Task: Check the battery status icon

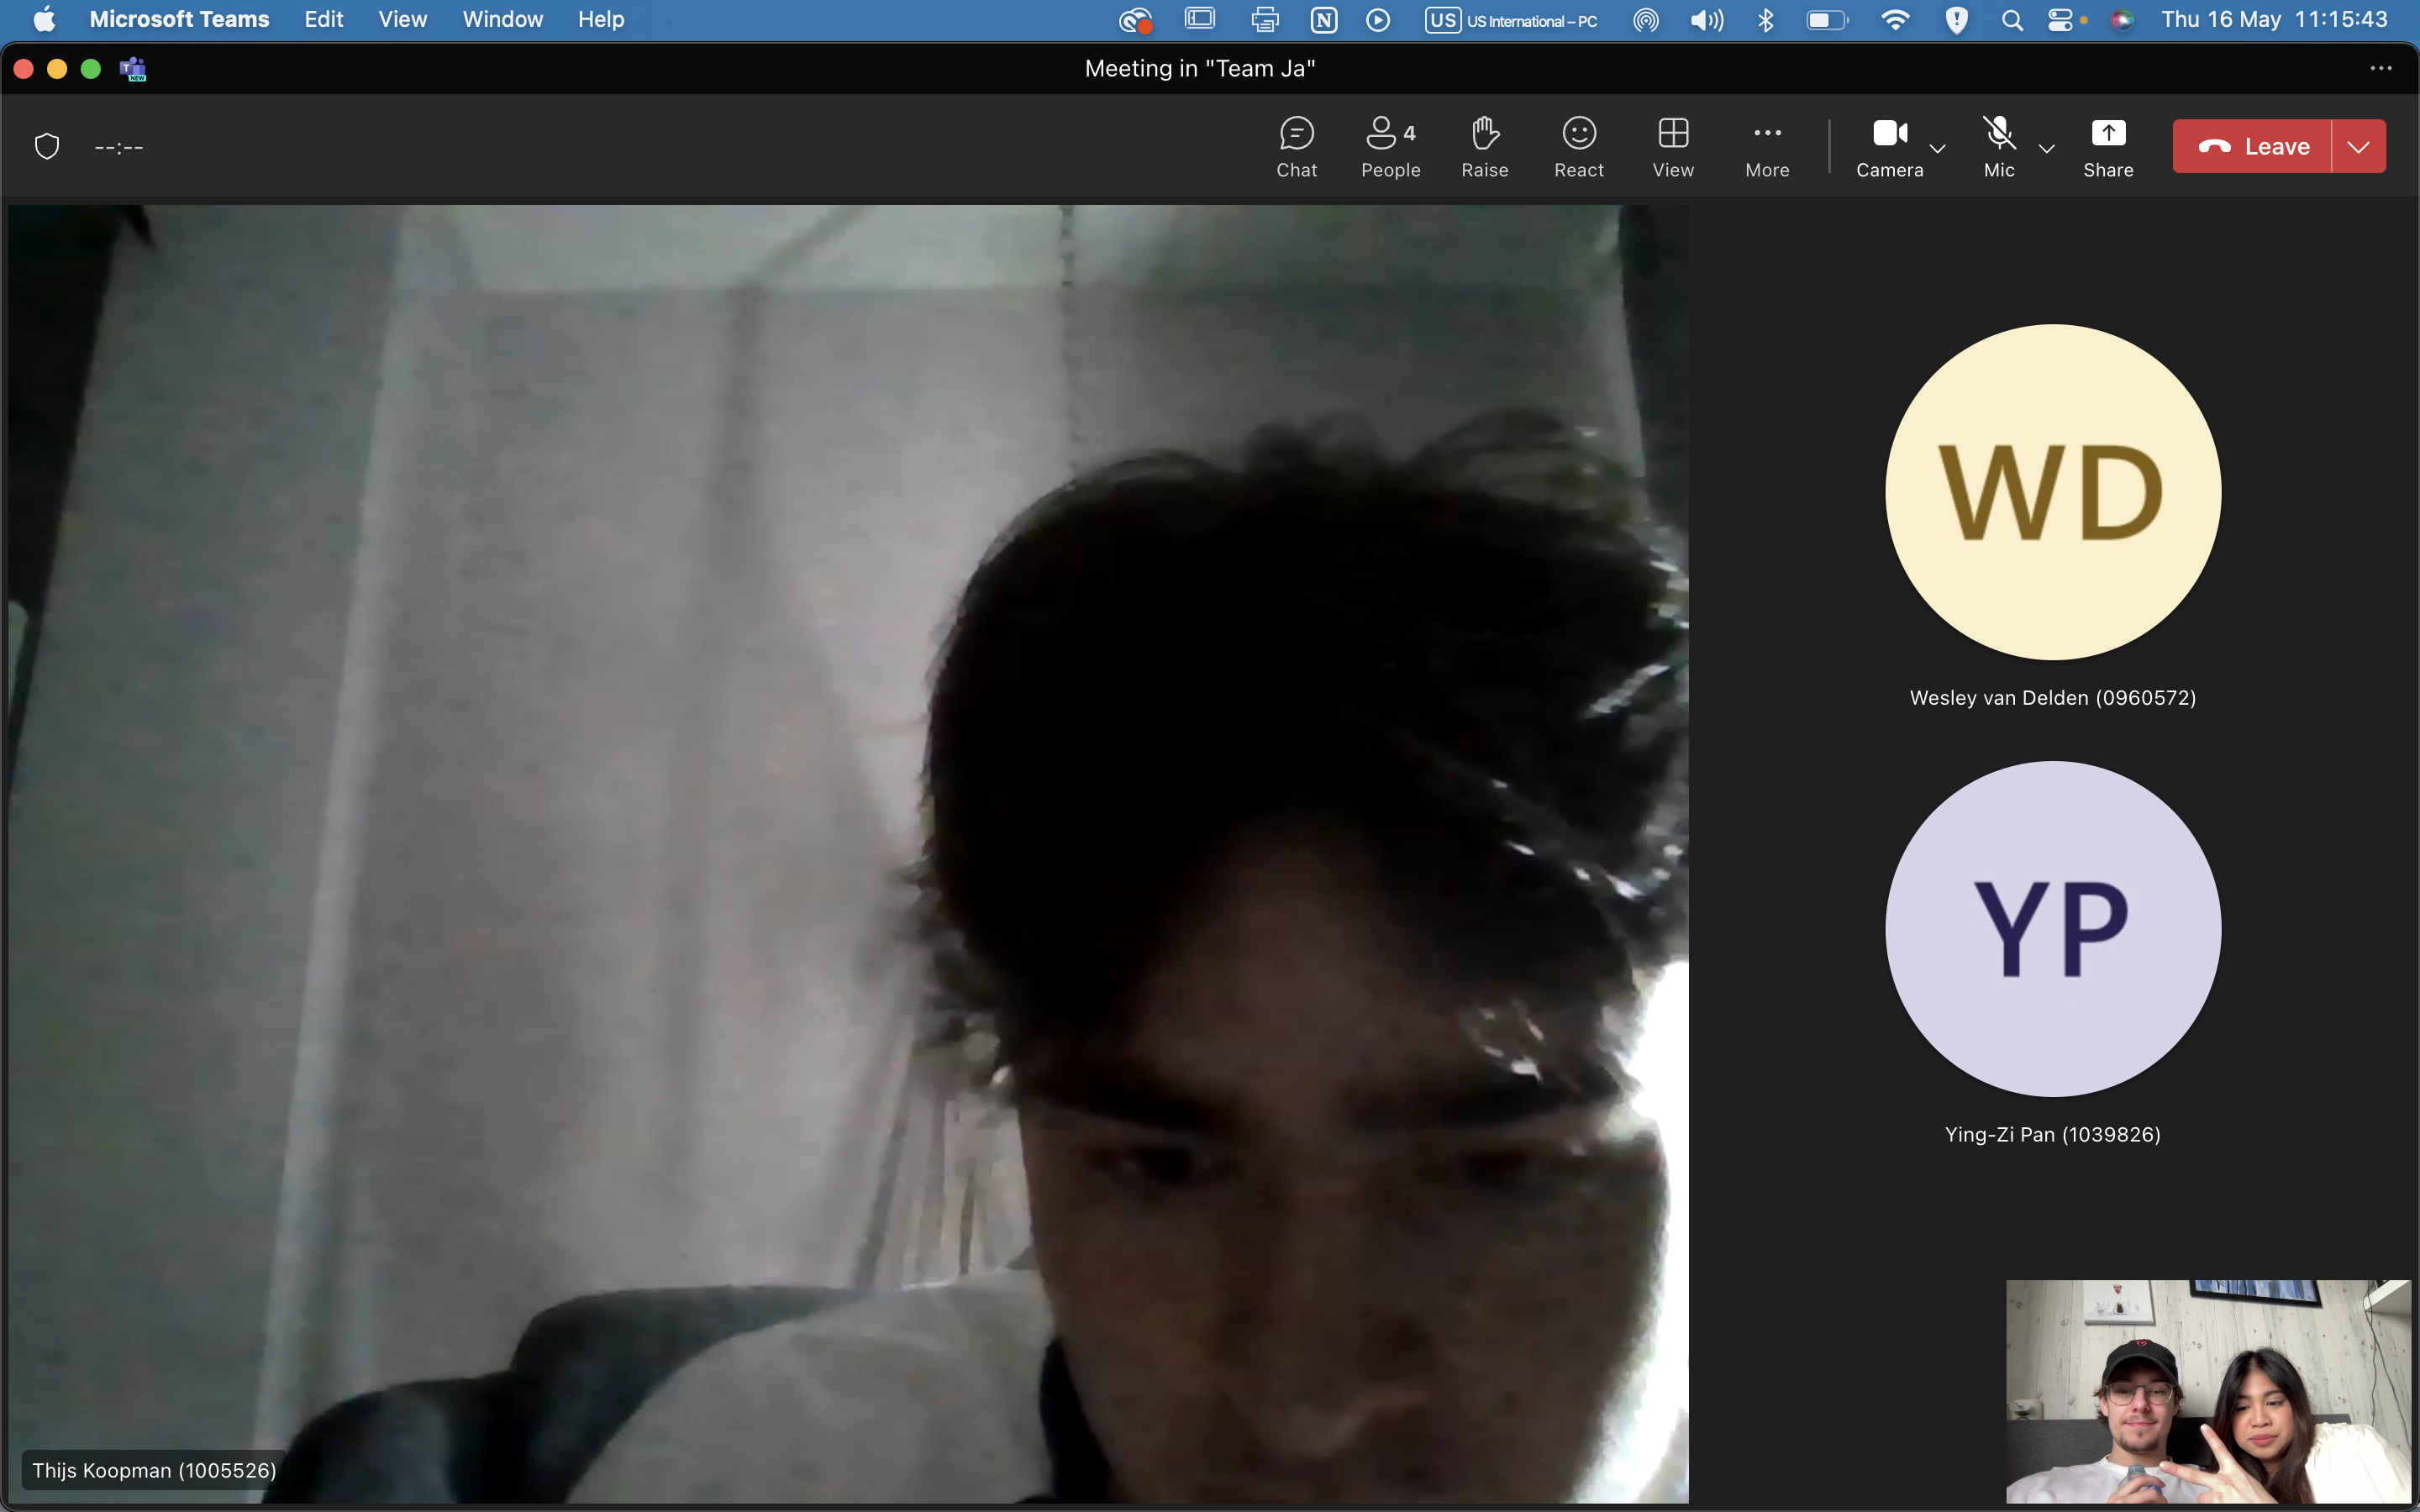Action: 1828,20
